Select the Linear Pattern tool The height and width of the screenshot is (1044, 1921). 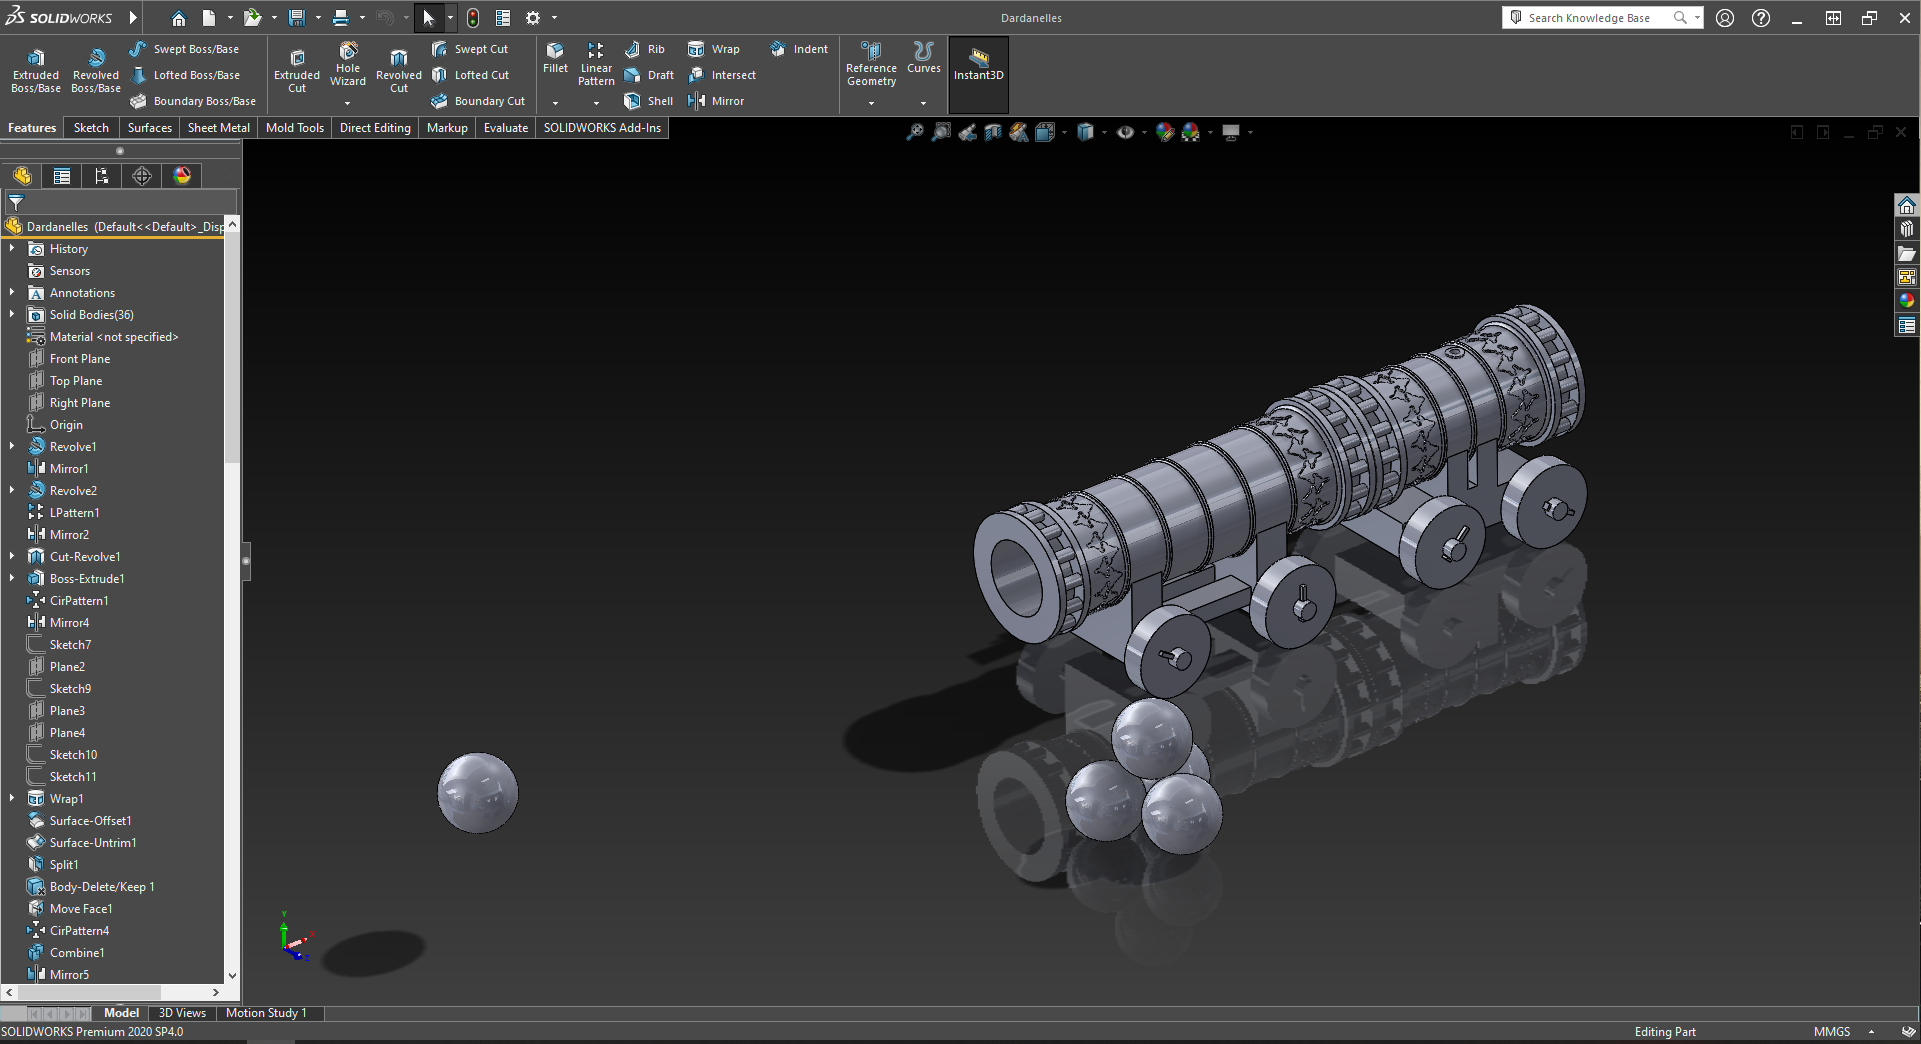tap(596, 64)
